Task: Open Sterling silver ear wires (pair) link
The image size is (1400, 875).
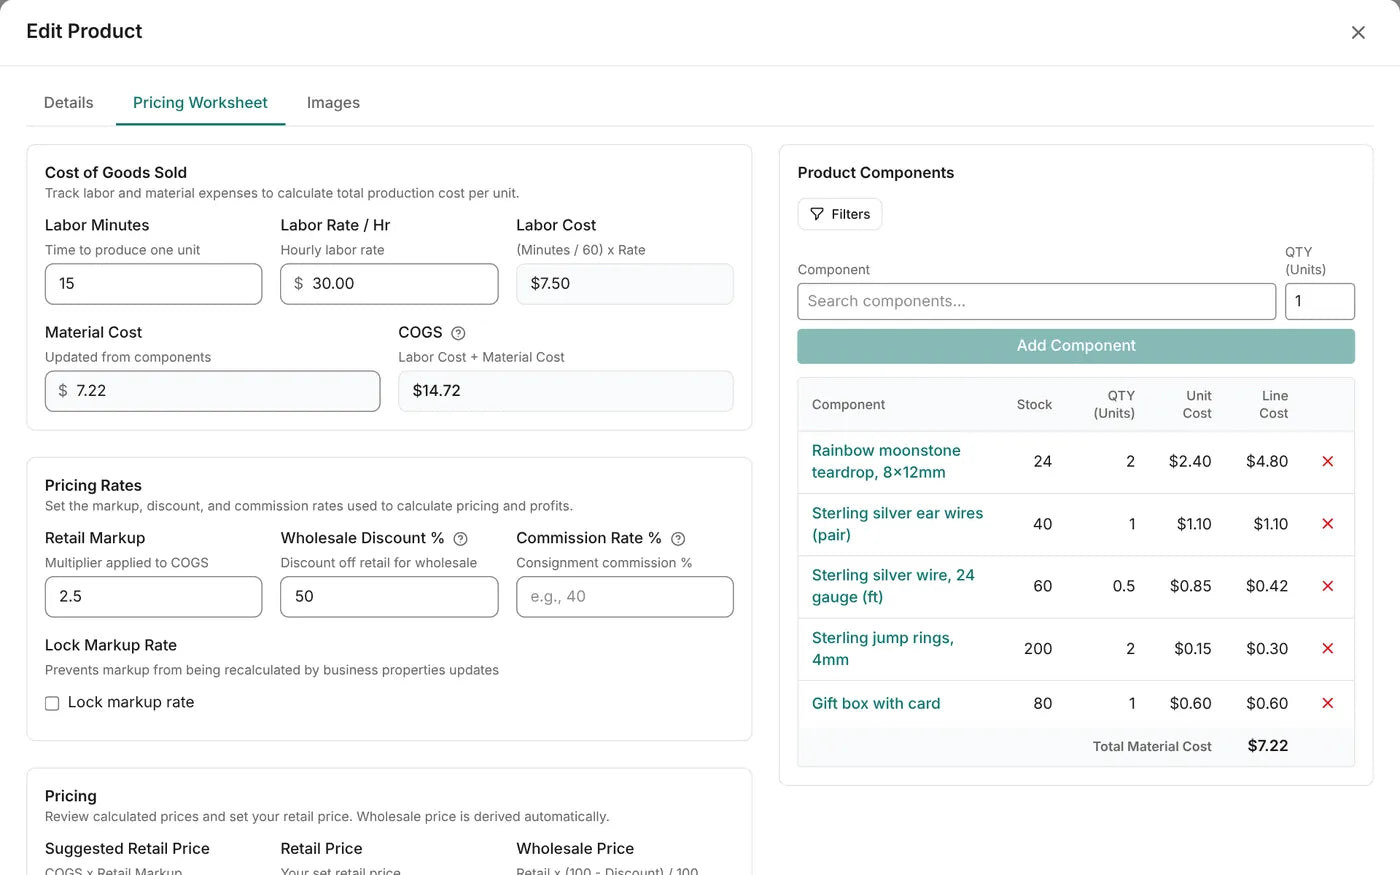Action: (897, 524)
